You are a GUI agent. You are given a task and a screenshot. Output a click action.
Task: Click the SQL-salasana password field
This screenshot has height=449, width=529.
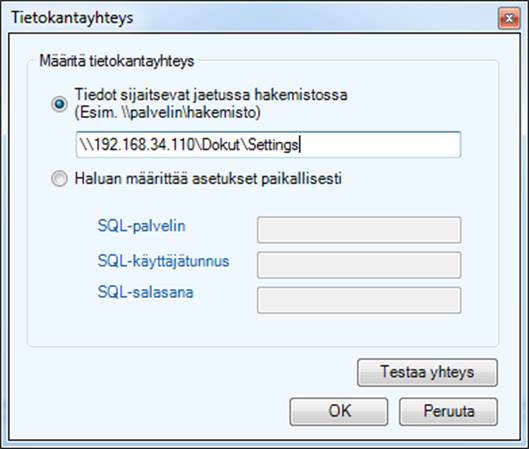(x=359, y=300)
